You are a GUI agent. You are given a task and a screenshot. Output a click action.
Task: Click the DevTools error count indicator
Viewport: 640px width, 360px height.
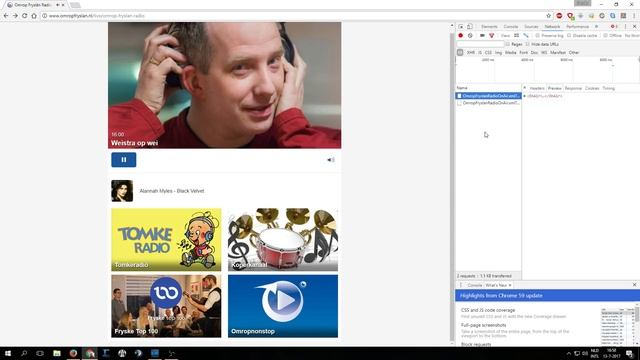click(614, 27)
